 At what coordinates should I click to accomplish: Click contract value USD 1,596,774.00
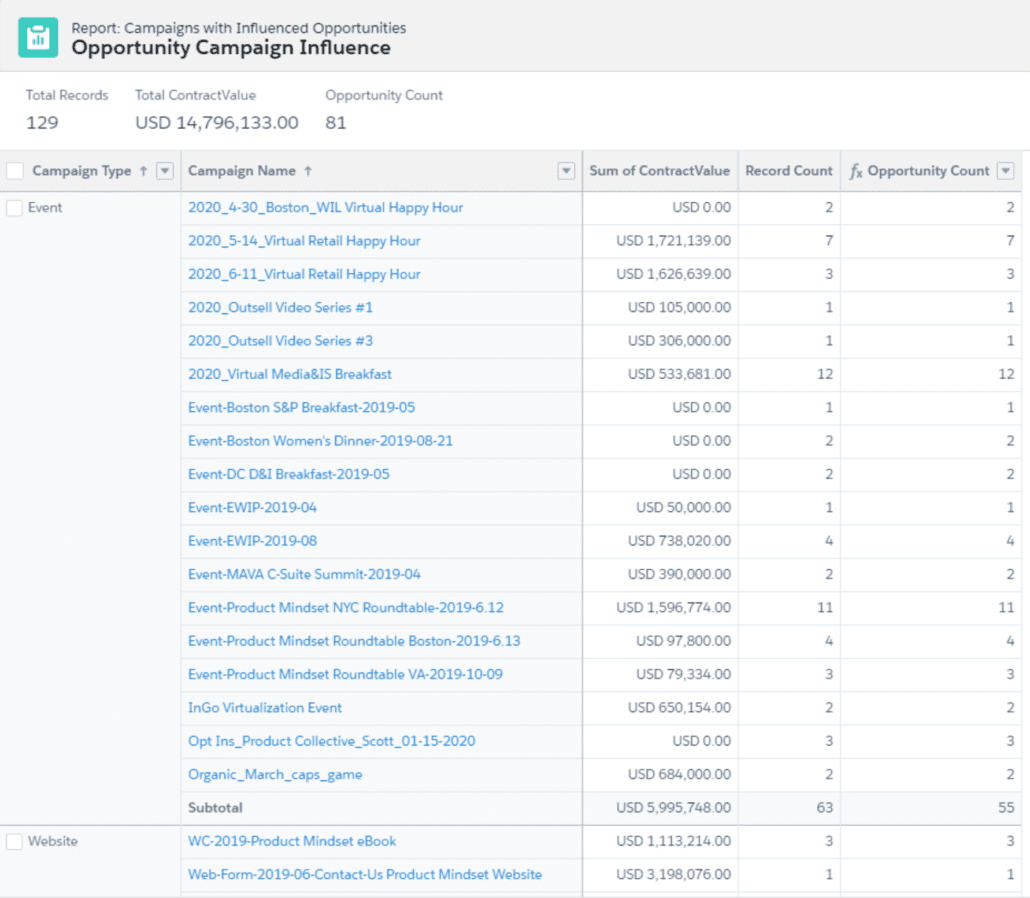[673, 608]
